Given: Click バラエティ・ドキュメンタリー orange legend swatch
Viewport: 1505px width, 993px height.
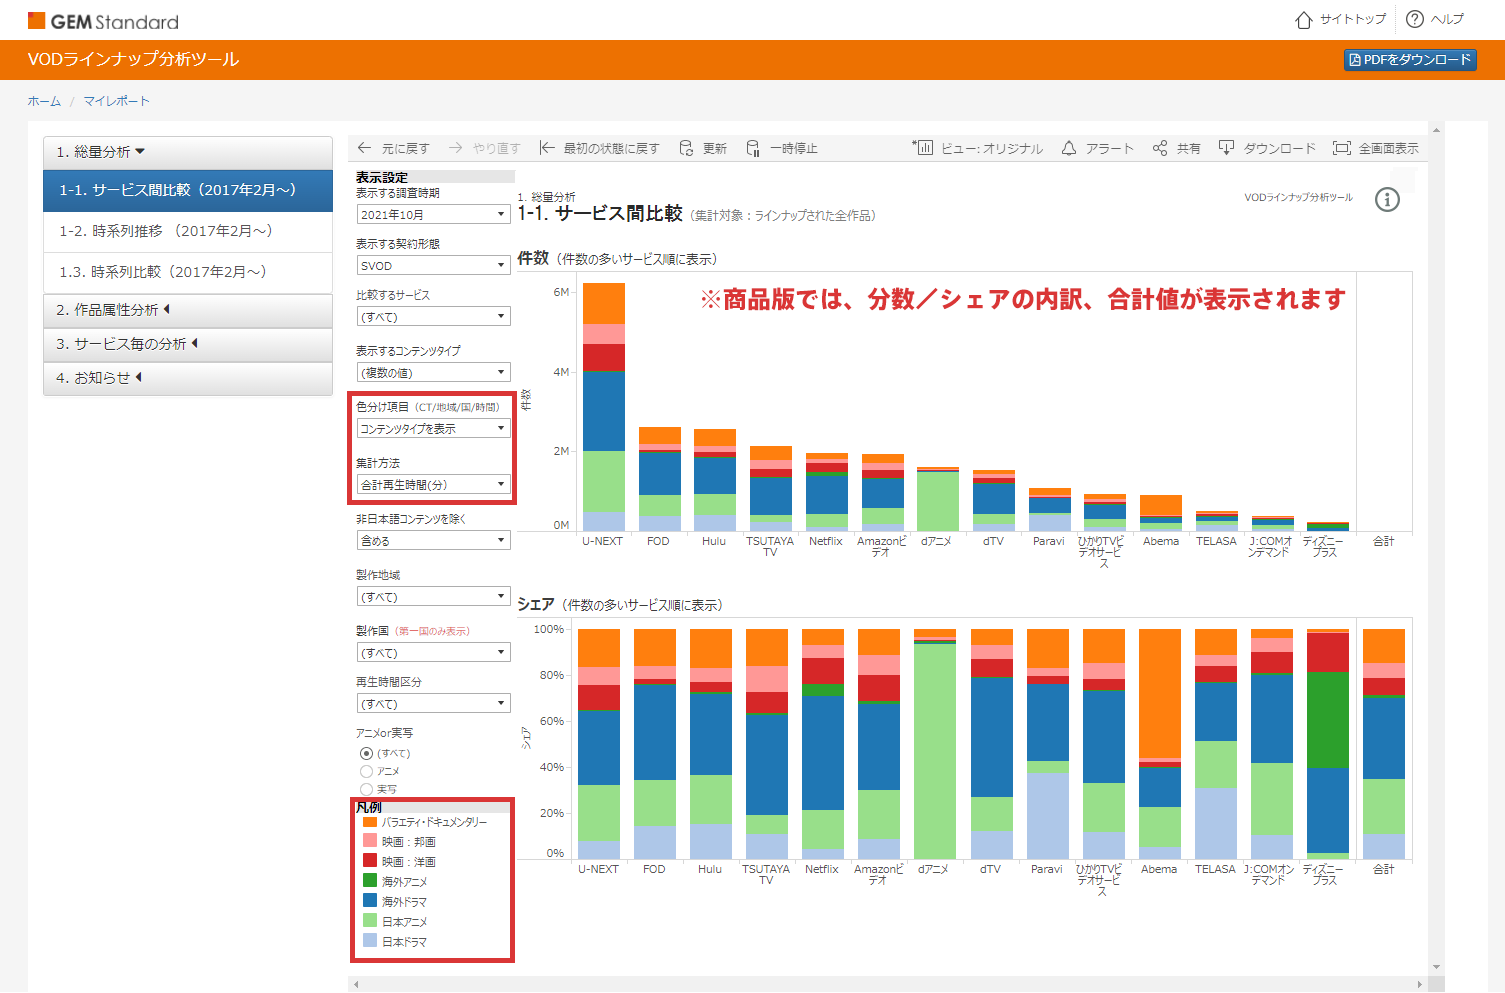Looking at the screenshot, I should 370,822.
